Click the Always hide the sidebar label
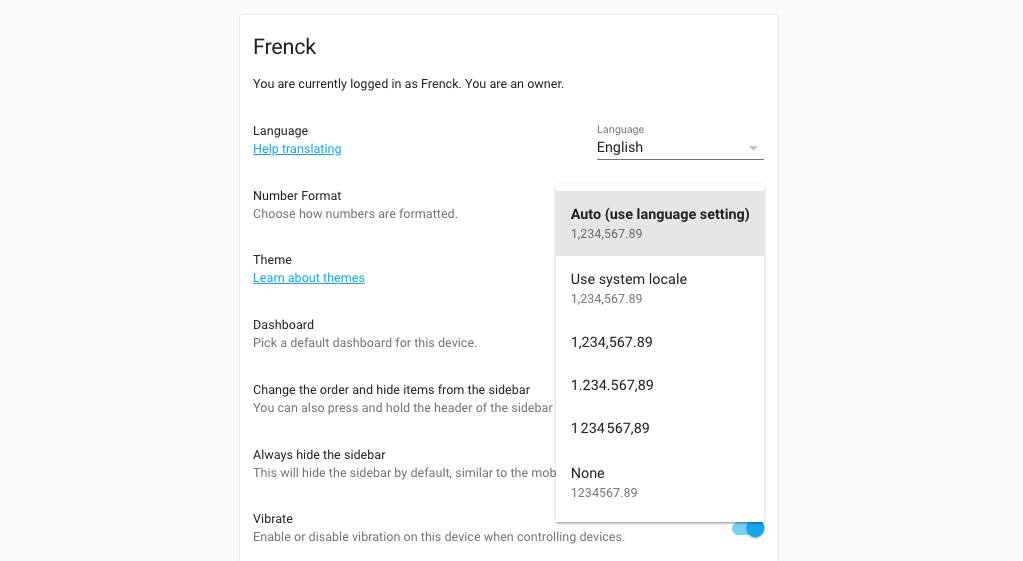Screen dimensions: 1023x561 click(319, 455)
